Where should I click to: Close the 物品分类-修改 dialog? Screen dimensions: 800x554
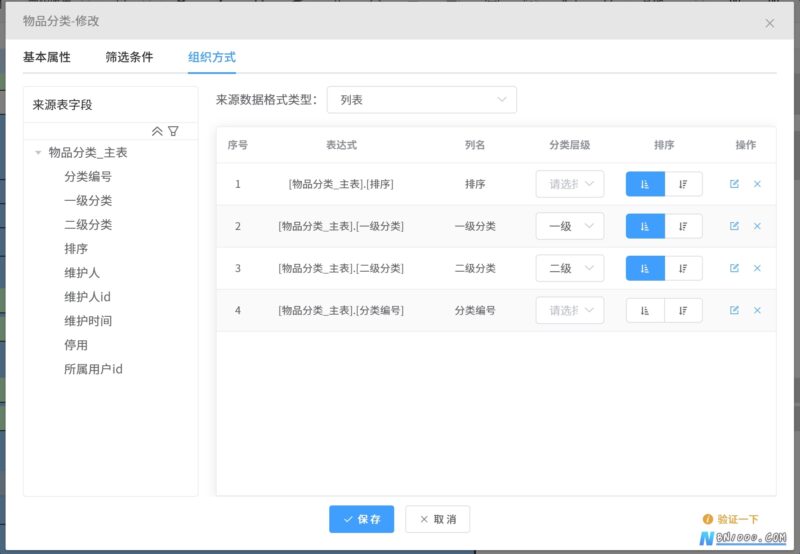769,23
